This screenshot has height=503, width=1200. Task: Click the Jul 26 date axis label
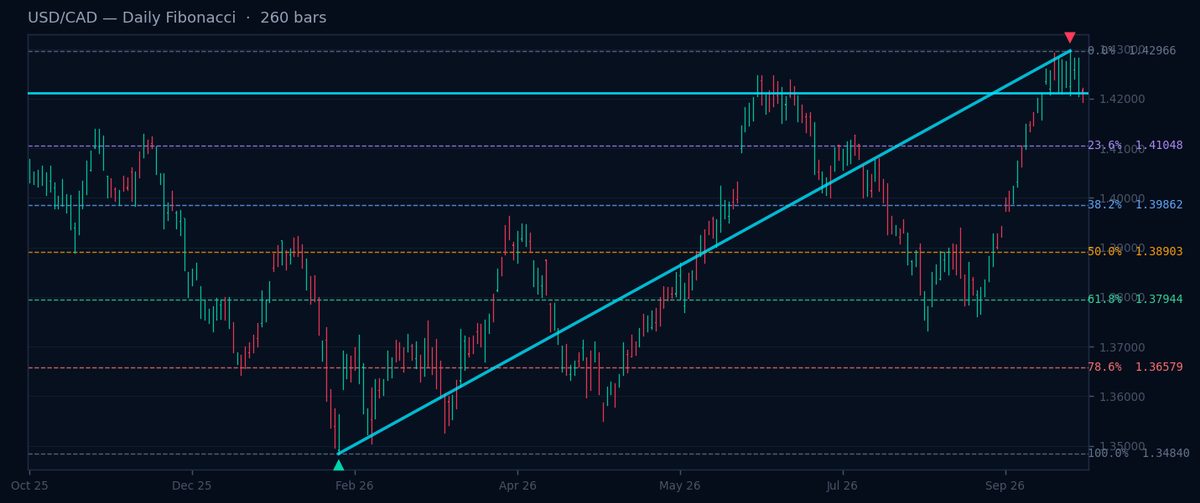coord(842,485)
